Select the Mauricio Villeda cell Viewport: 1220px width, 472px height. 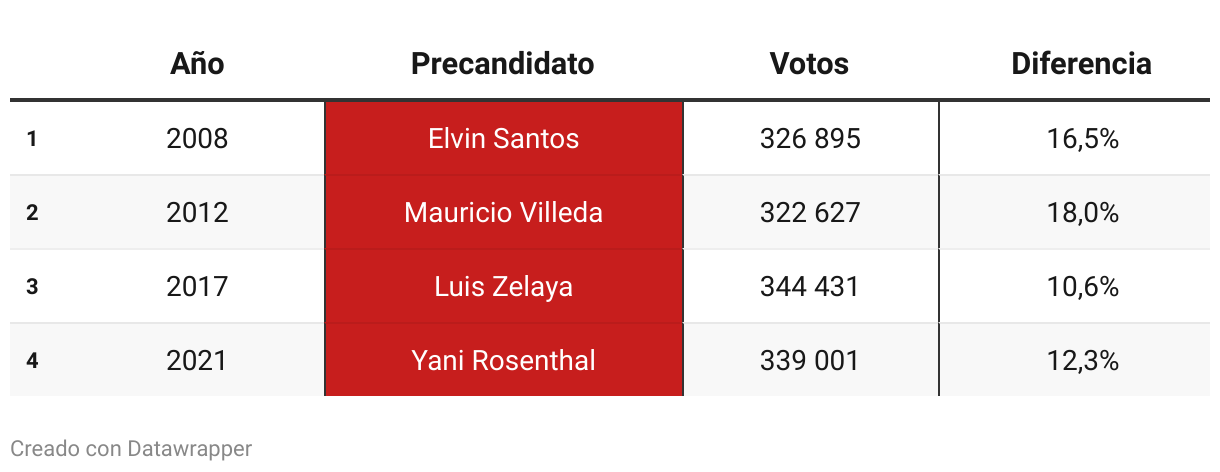(x=504, y=212)
